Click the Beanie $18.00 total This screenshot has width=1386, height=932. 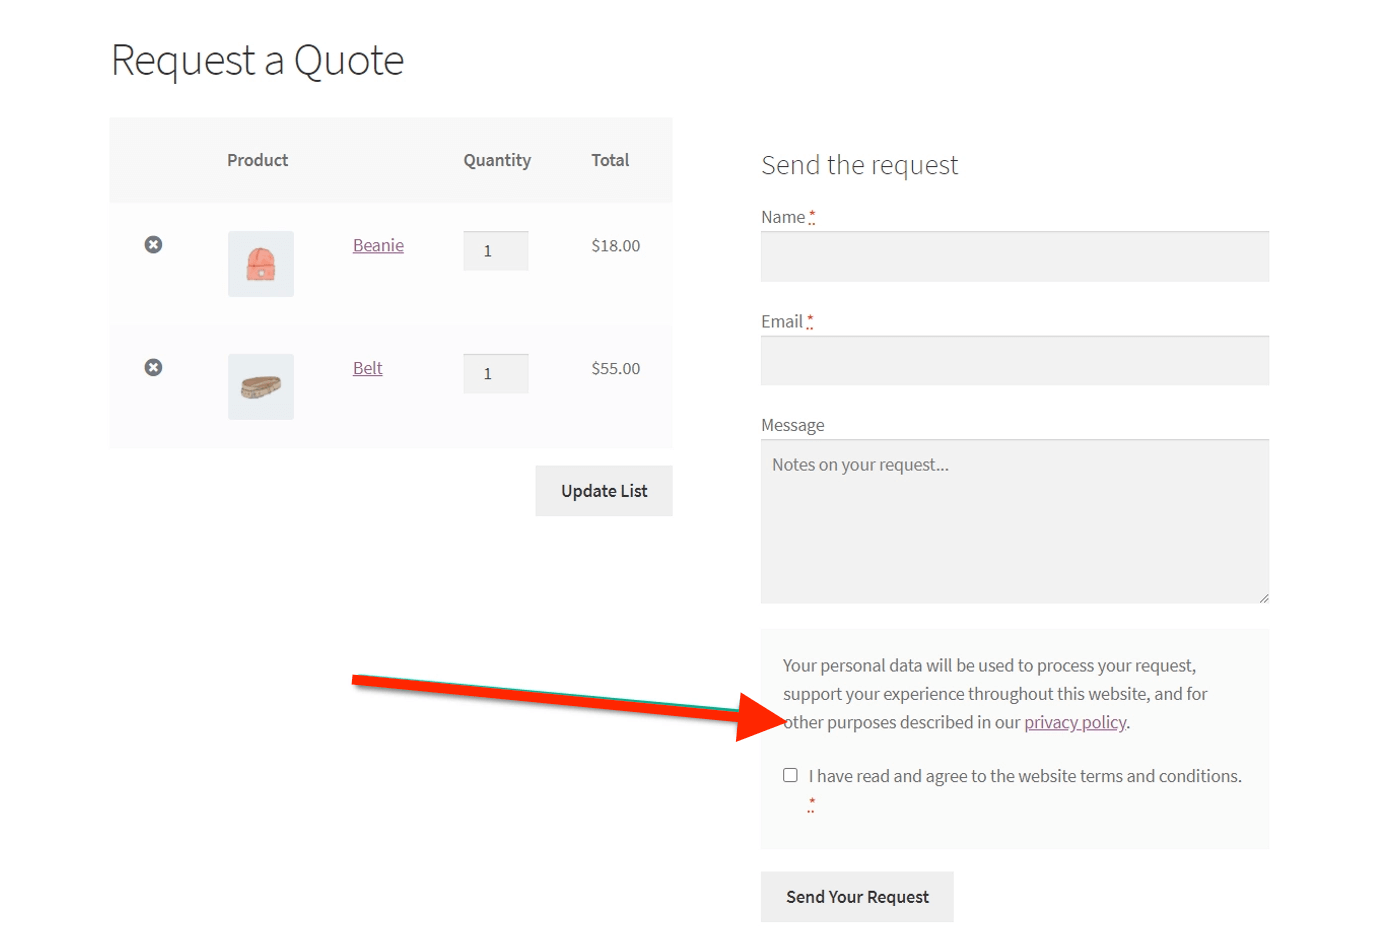tap(615, 246)
